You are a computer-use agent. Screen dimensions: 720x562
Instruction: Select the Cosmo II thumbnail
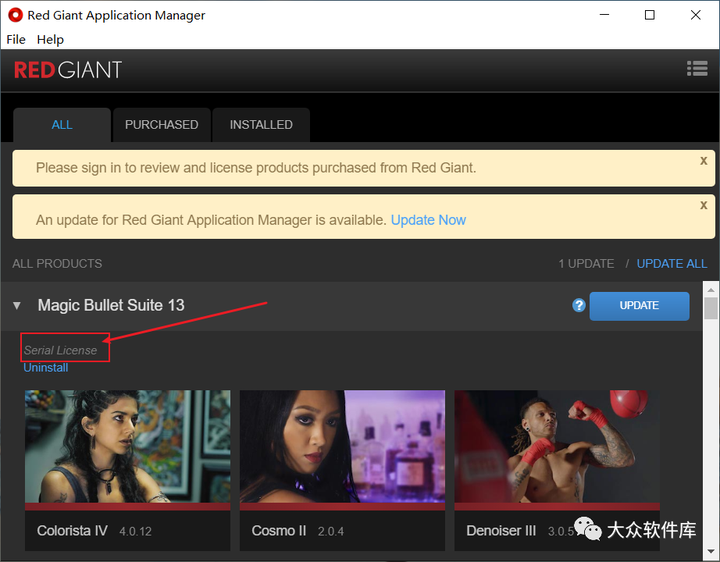pos(342,447)
